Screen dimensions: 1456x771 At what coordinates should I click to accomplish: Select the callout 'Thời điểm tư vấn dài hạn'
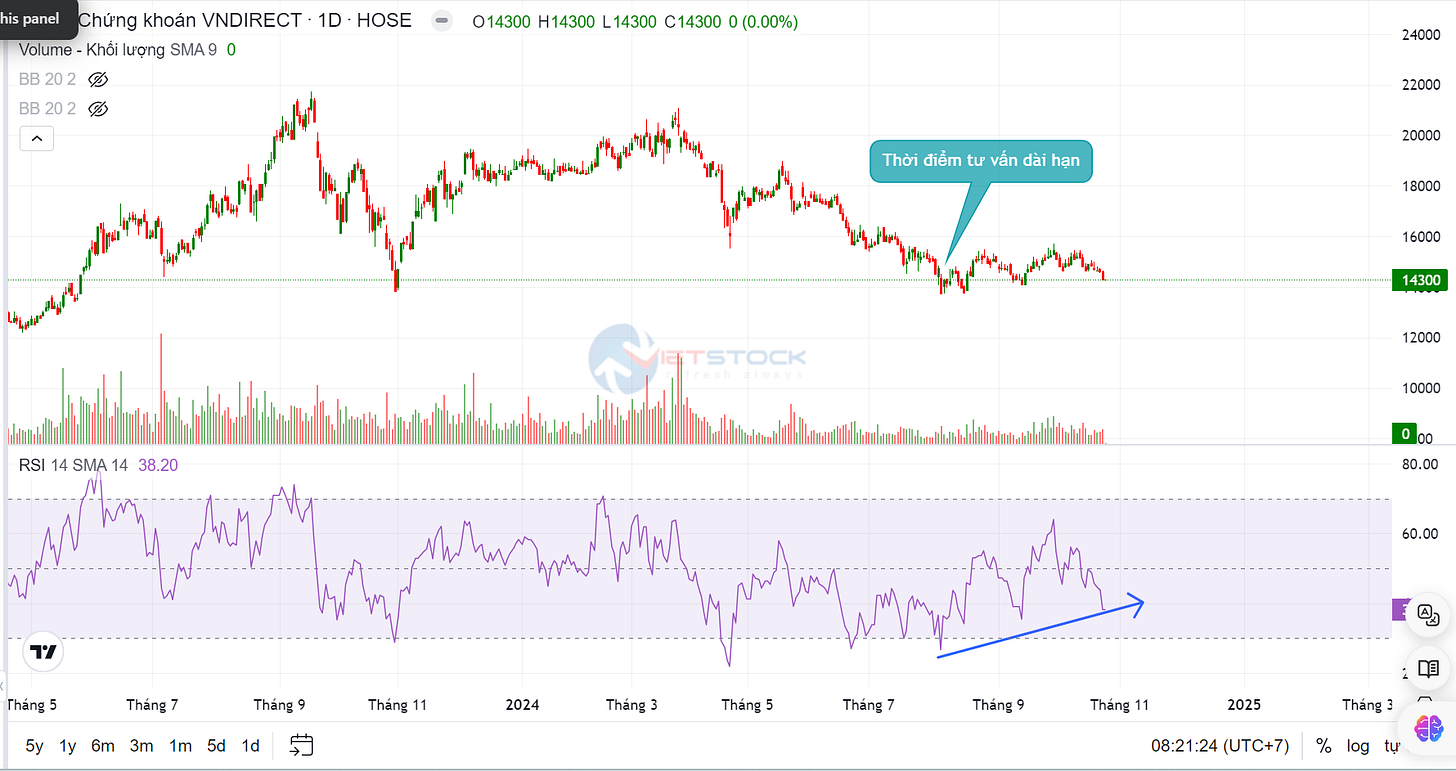(981, 160)
